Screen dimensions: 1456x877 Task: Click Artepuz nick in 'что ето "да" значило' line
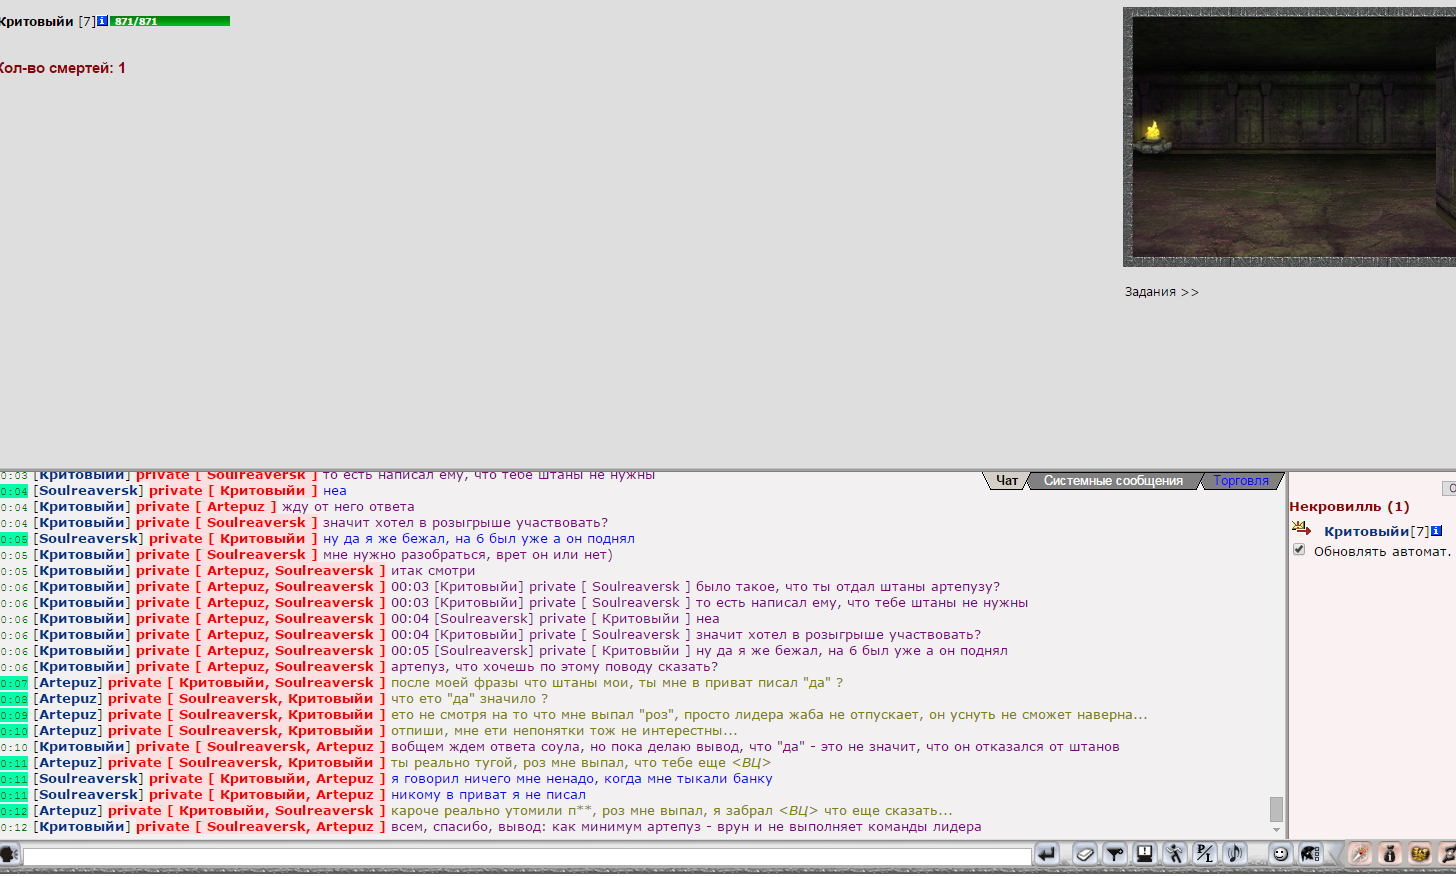pos(68,699)
